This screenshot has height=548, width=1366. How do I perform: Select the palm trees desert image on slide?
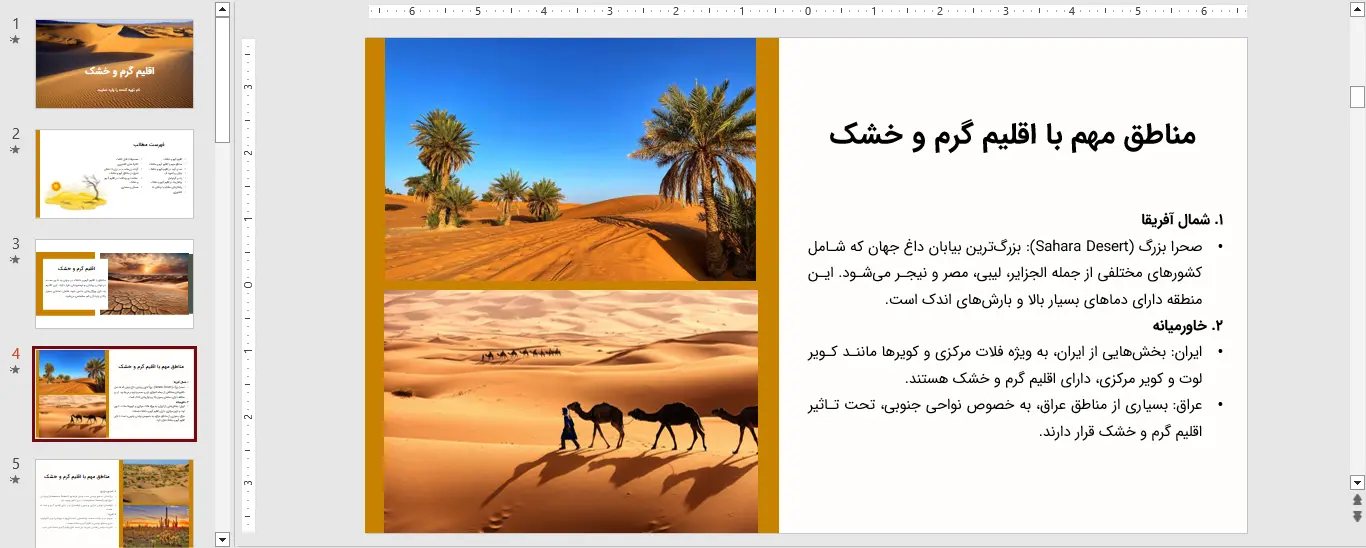tap(570, 160)
